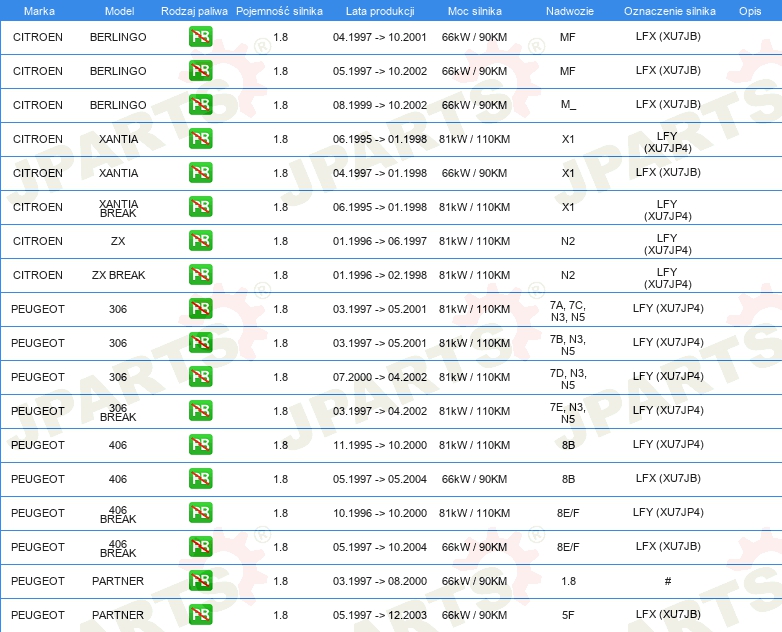Click fuel icon in the ZX BREAK row
The height and width of the screenshot is (632, 782).
200,274
